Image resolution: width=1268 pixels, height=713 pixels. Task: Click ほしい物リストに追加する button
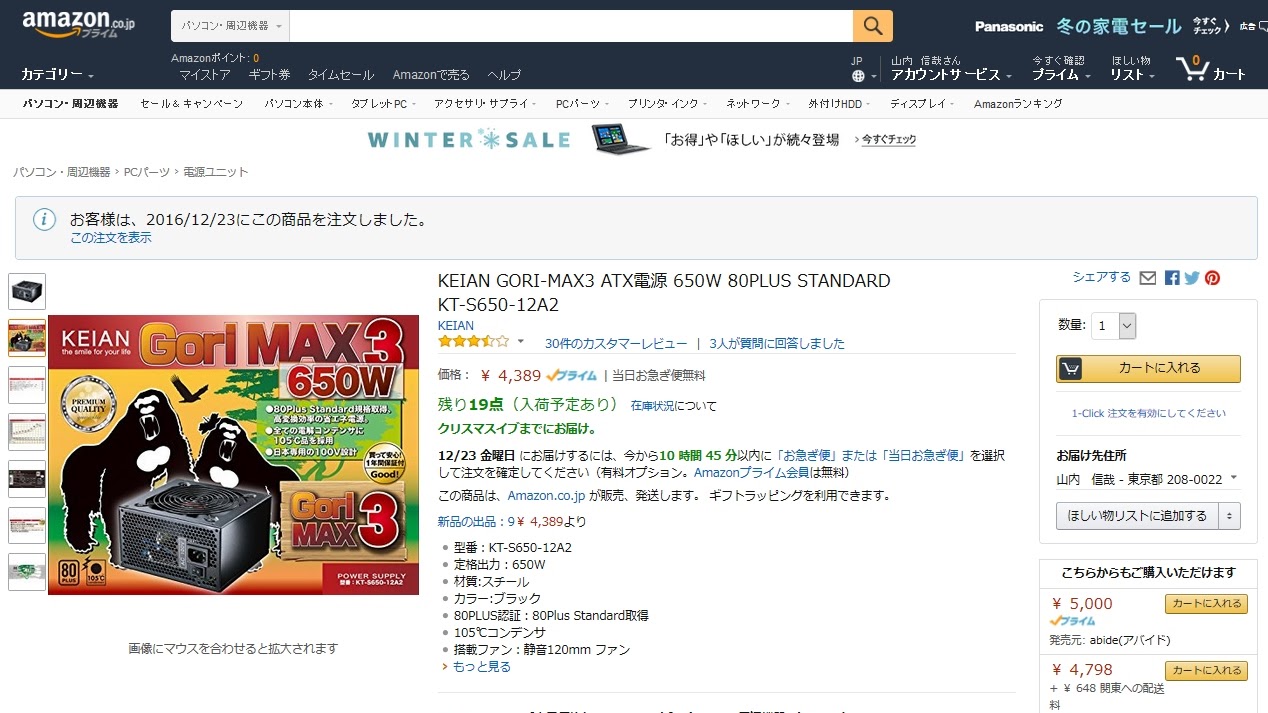click(1138, 516)
